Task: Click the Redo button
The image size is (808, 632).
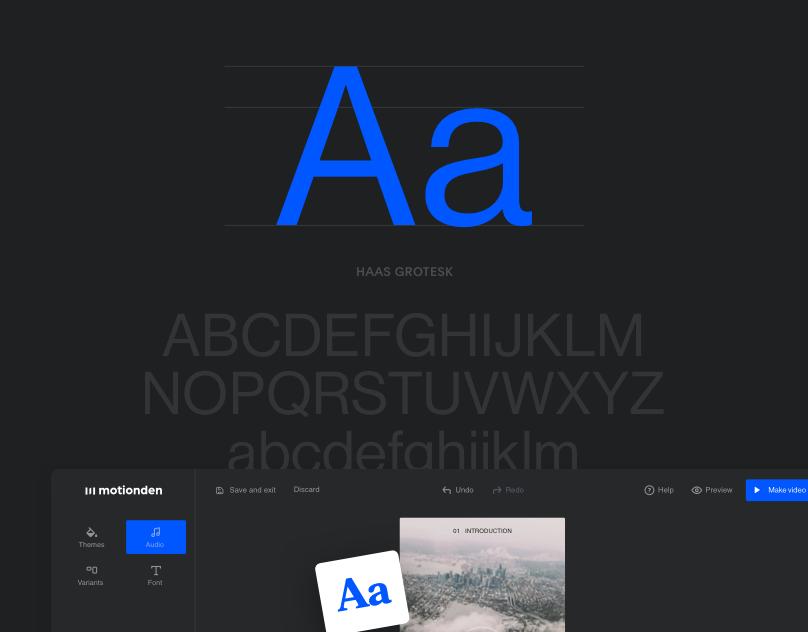Action: pyautogui.click(x=508, y=490)
